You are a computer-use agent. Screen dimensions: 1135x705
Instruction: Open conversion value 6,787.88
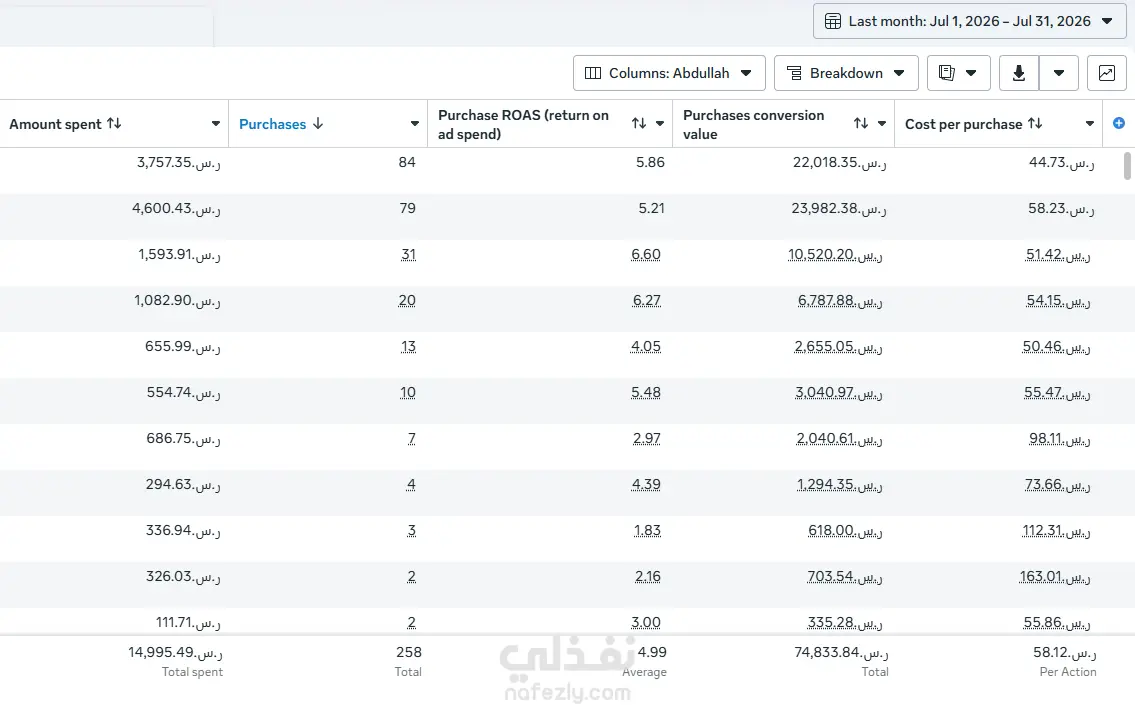click(840, 300)
